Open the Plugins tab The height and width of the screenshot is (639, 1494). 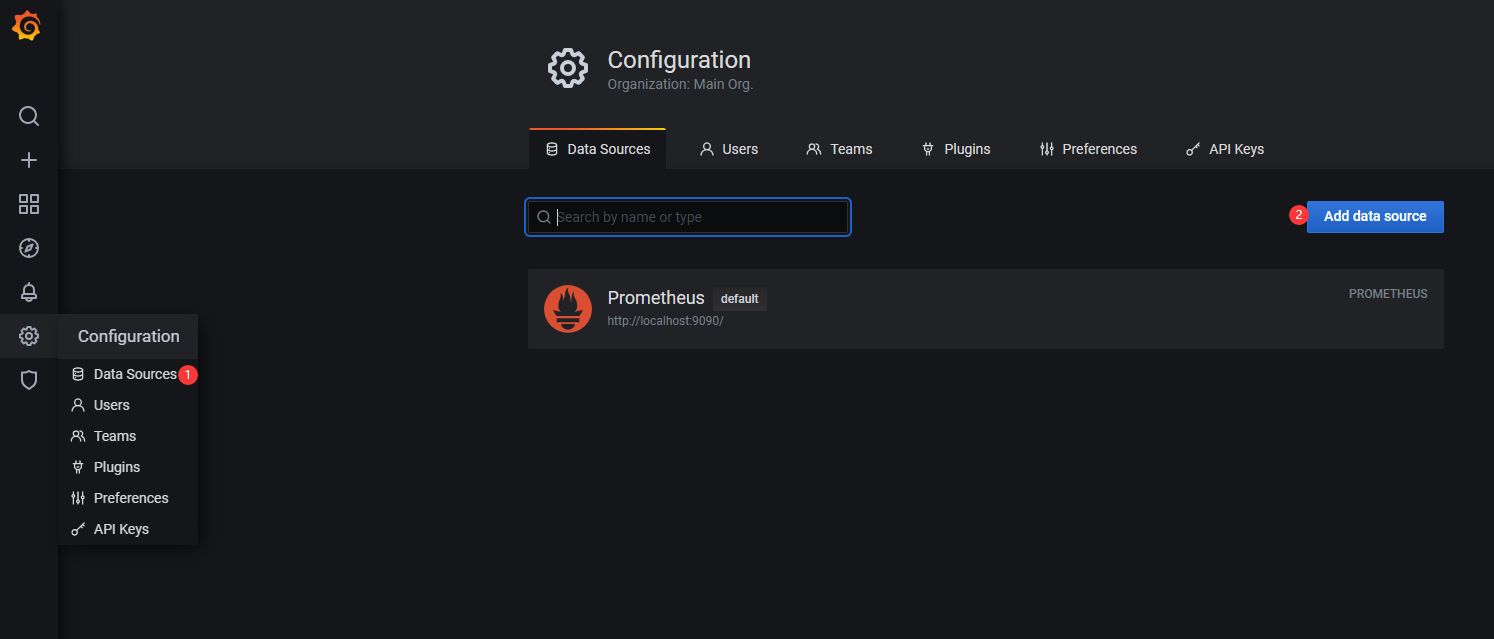coord(955,149)
